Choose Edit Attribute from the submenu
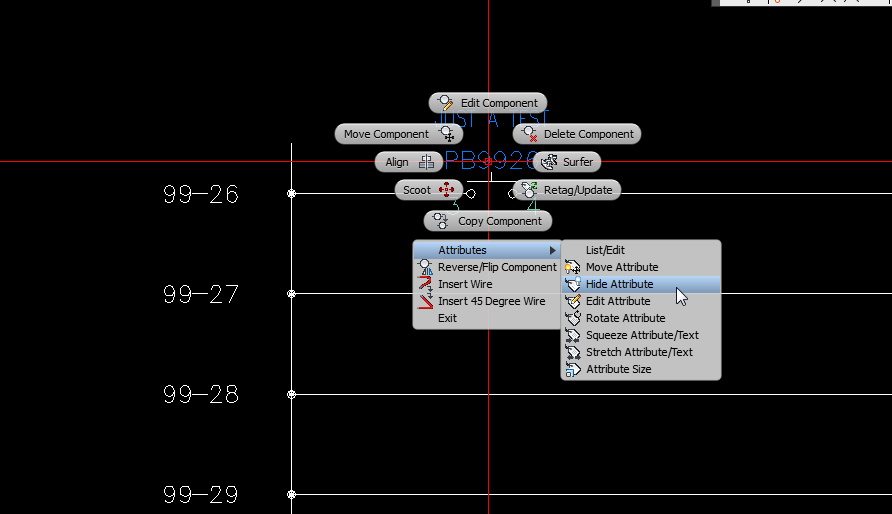The height and width of the screenshot is (514, 892). pyautogui.click(x=641, y=301)
